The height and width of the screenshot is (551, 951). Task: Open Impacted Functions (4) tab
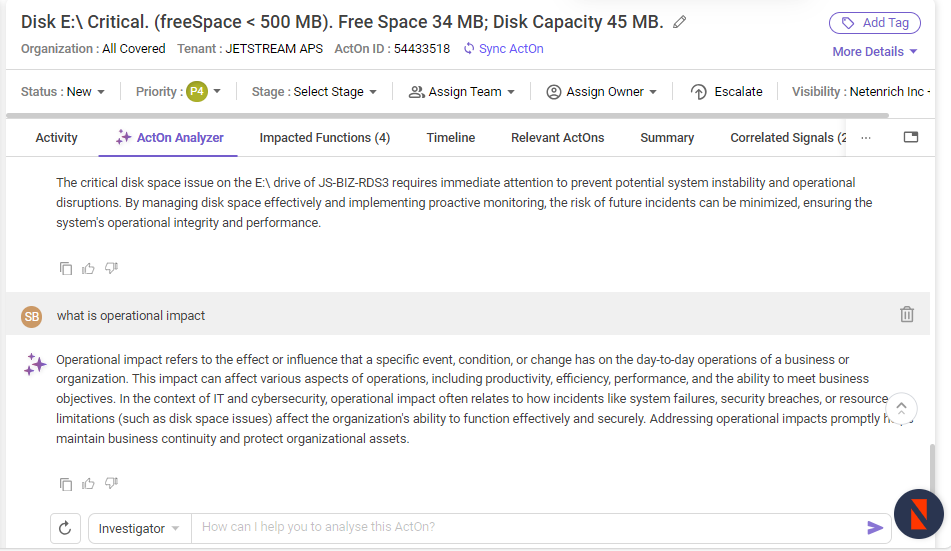click(324, 138)
